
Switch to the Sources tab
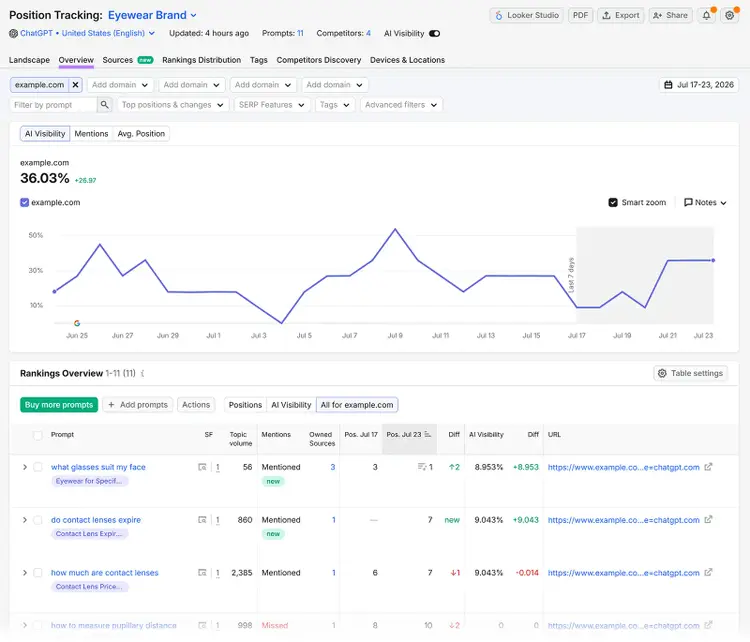[118, 60]
